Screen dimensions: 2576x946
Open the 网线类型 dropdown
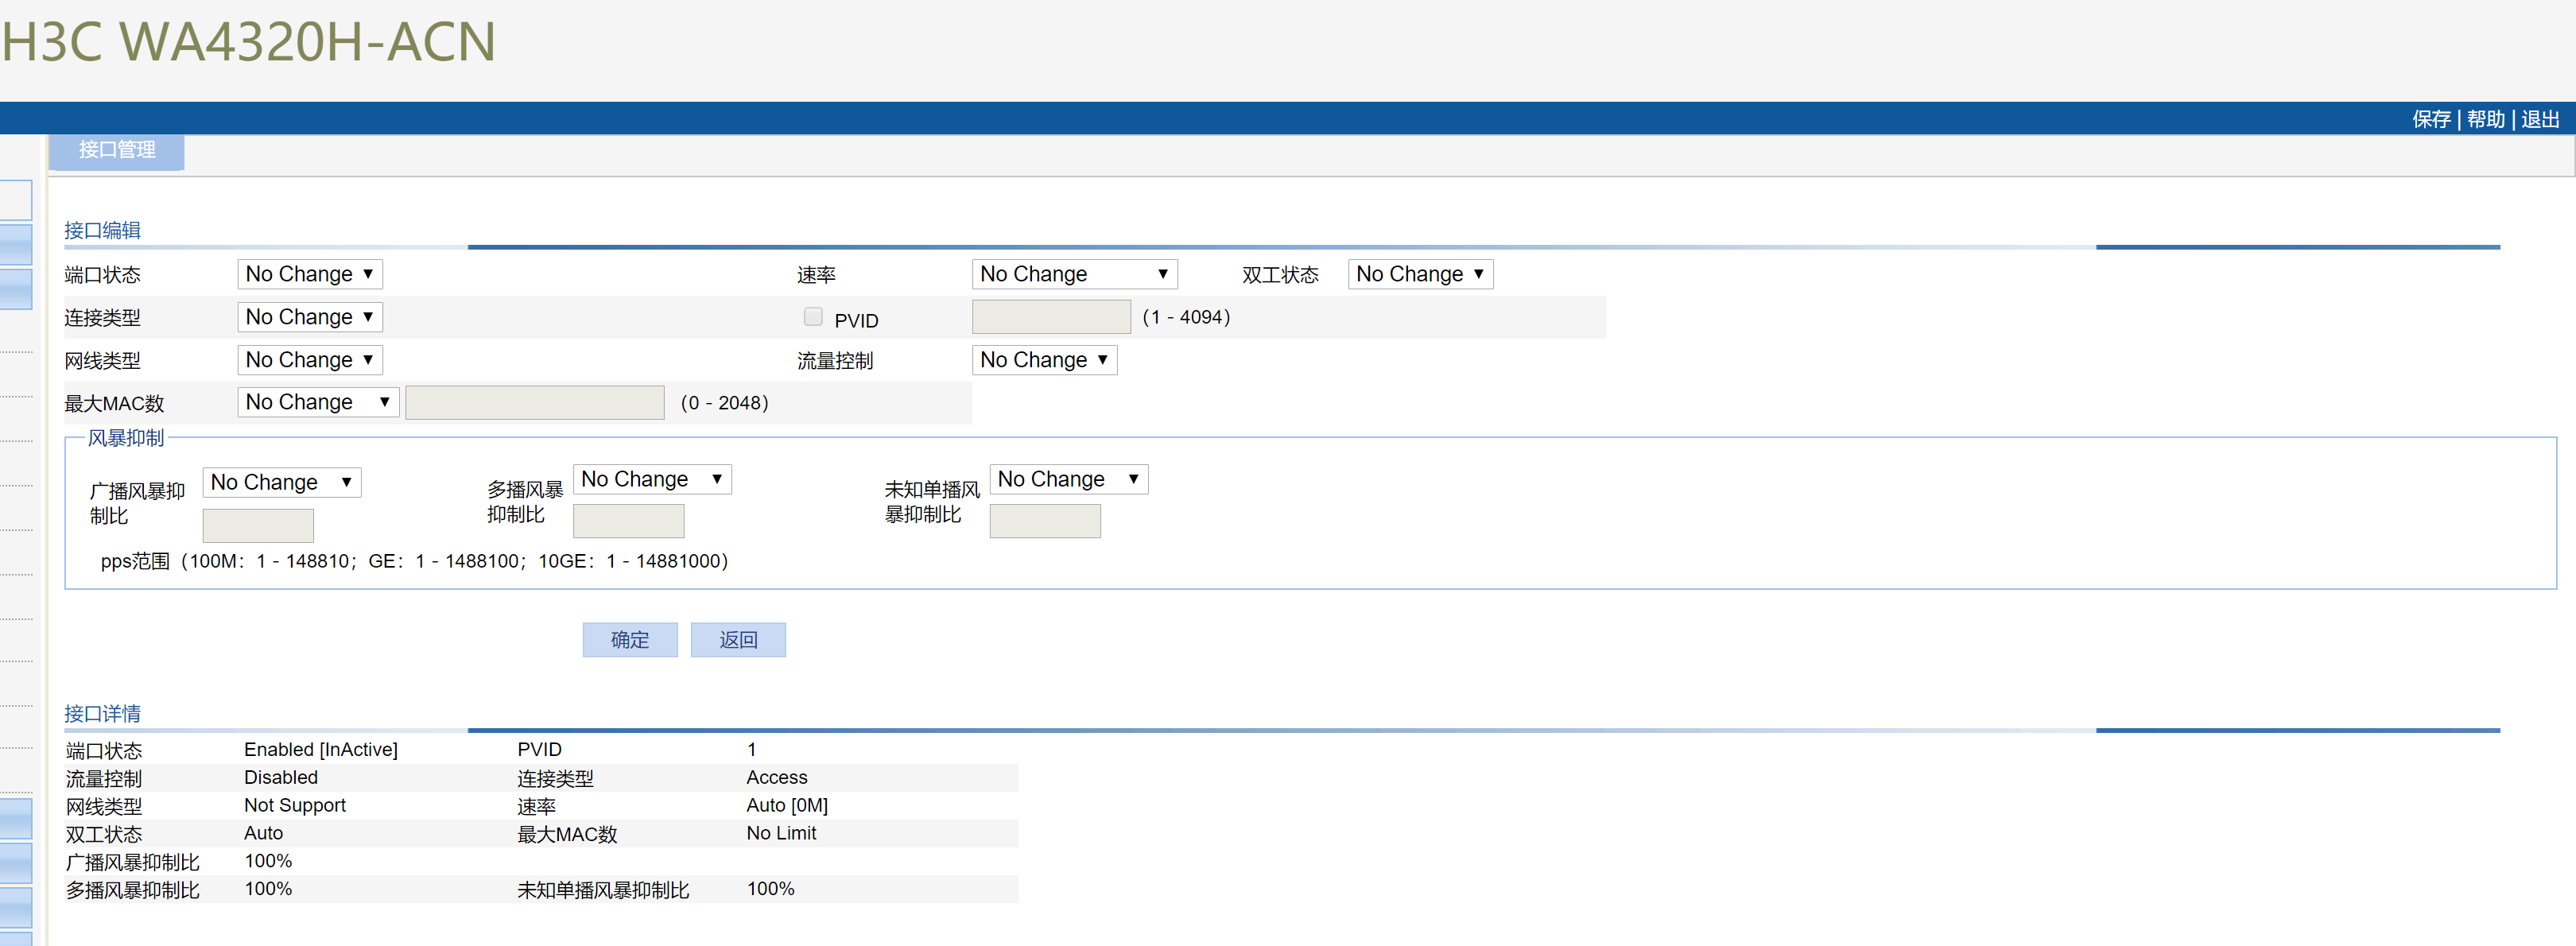tap(309, 360)
